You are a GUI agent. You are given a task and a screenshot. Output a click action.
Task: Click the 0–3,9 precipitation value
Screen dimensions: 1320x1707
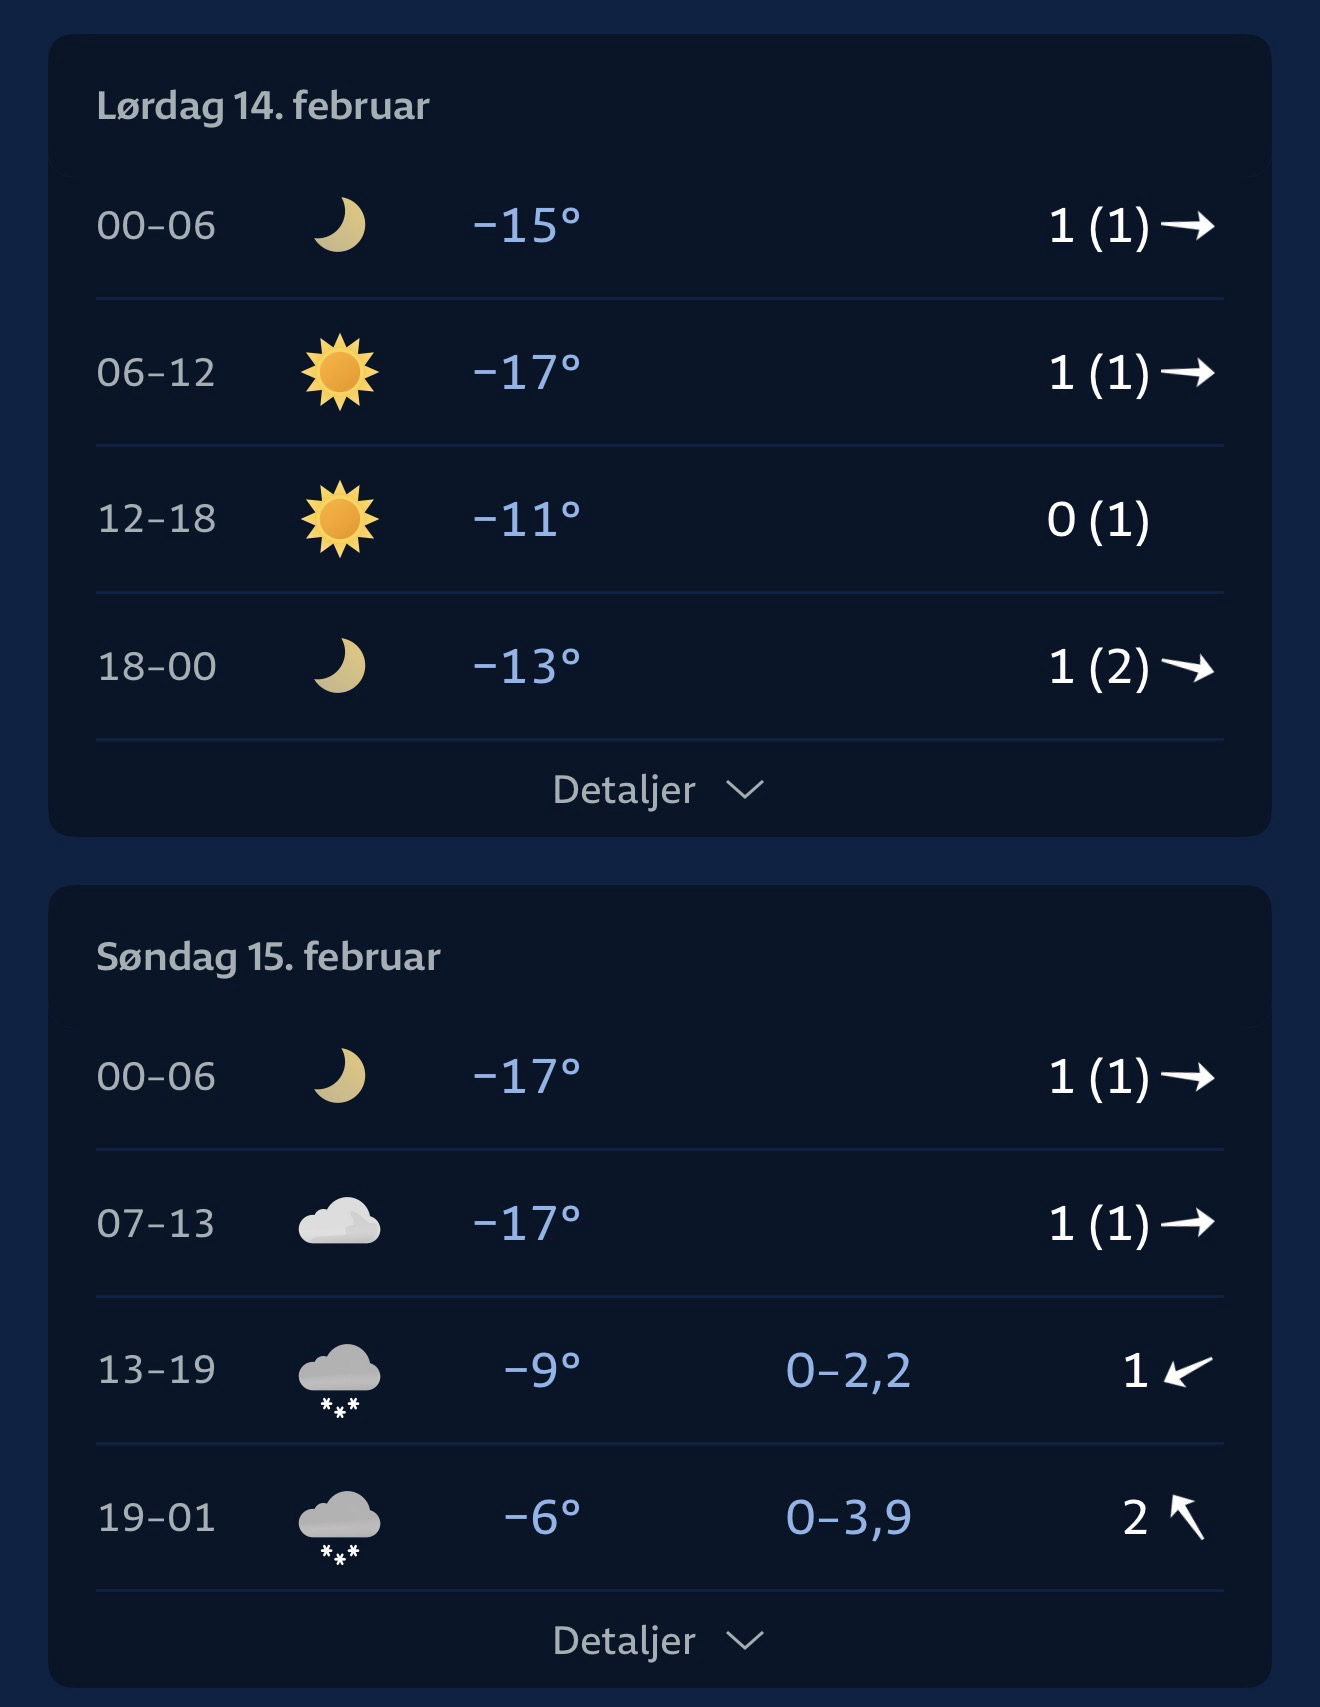point(848,1517)
